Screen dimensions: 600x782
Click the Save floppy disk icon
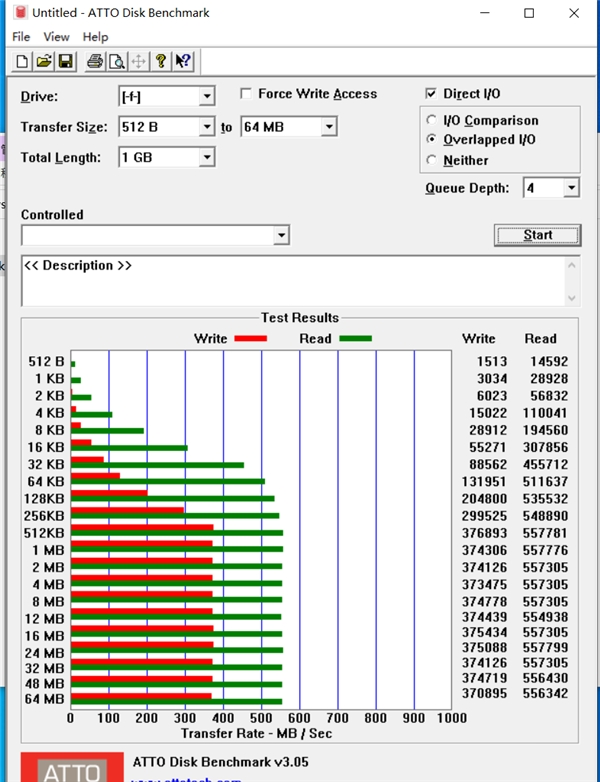tap(65, 61)
